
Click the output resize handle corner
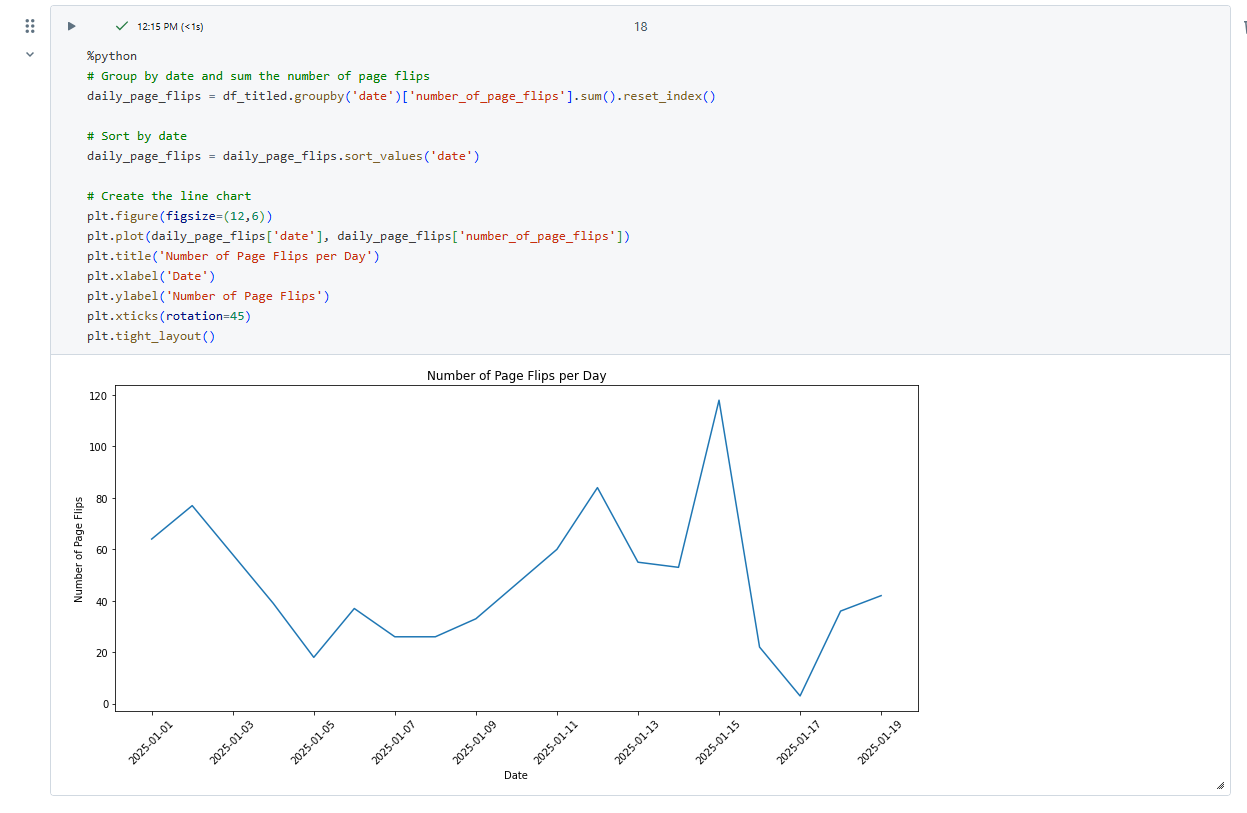(x=1220, y=786)
